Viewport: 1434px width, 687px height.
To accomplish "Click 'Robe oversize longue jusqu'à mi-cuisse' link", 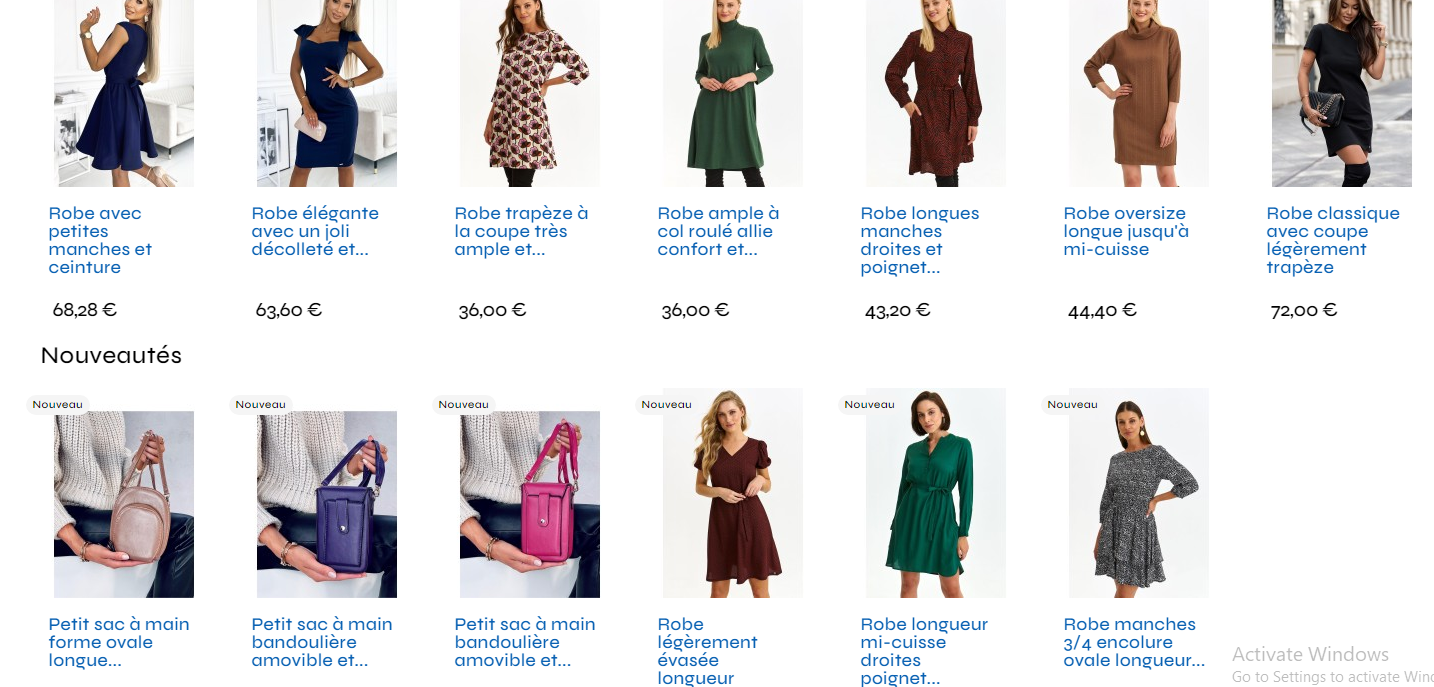I will coord(1125,231).
